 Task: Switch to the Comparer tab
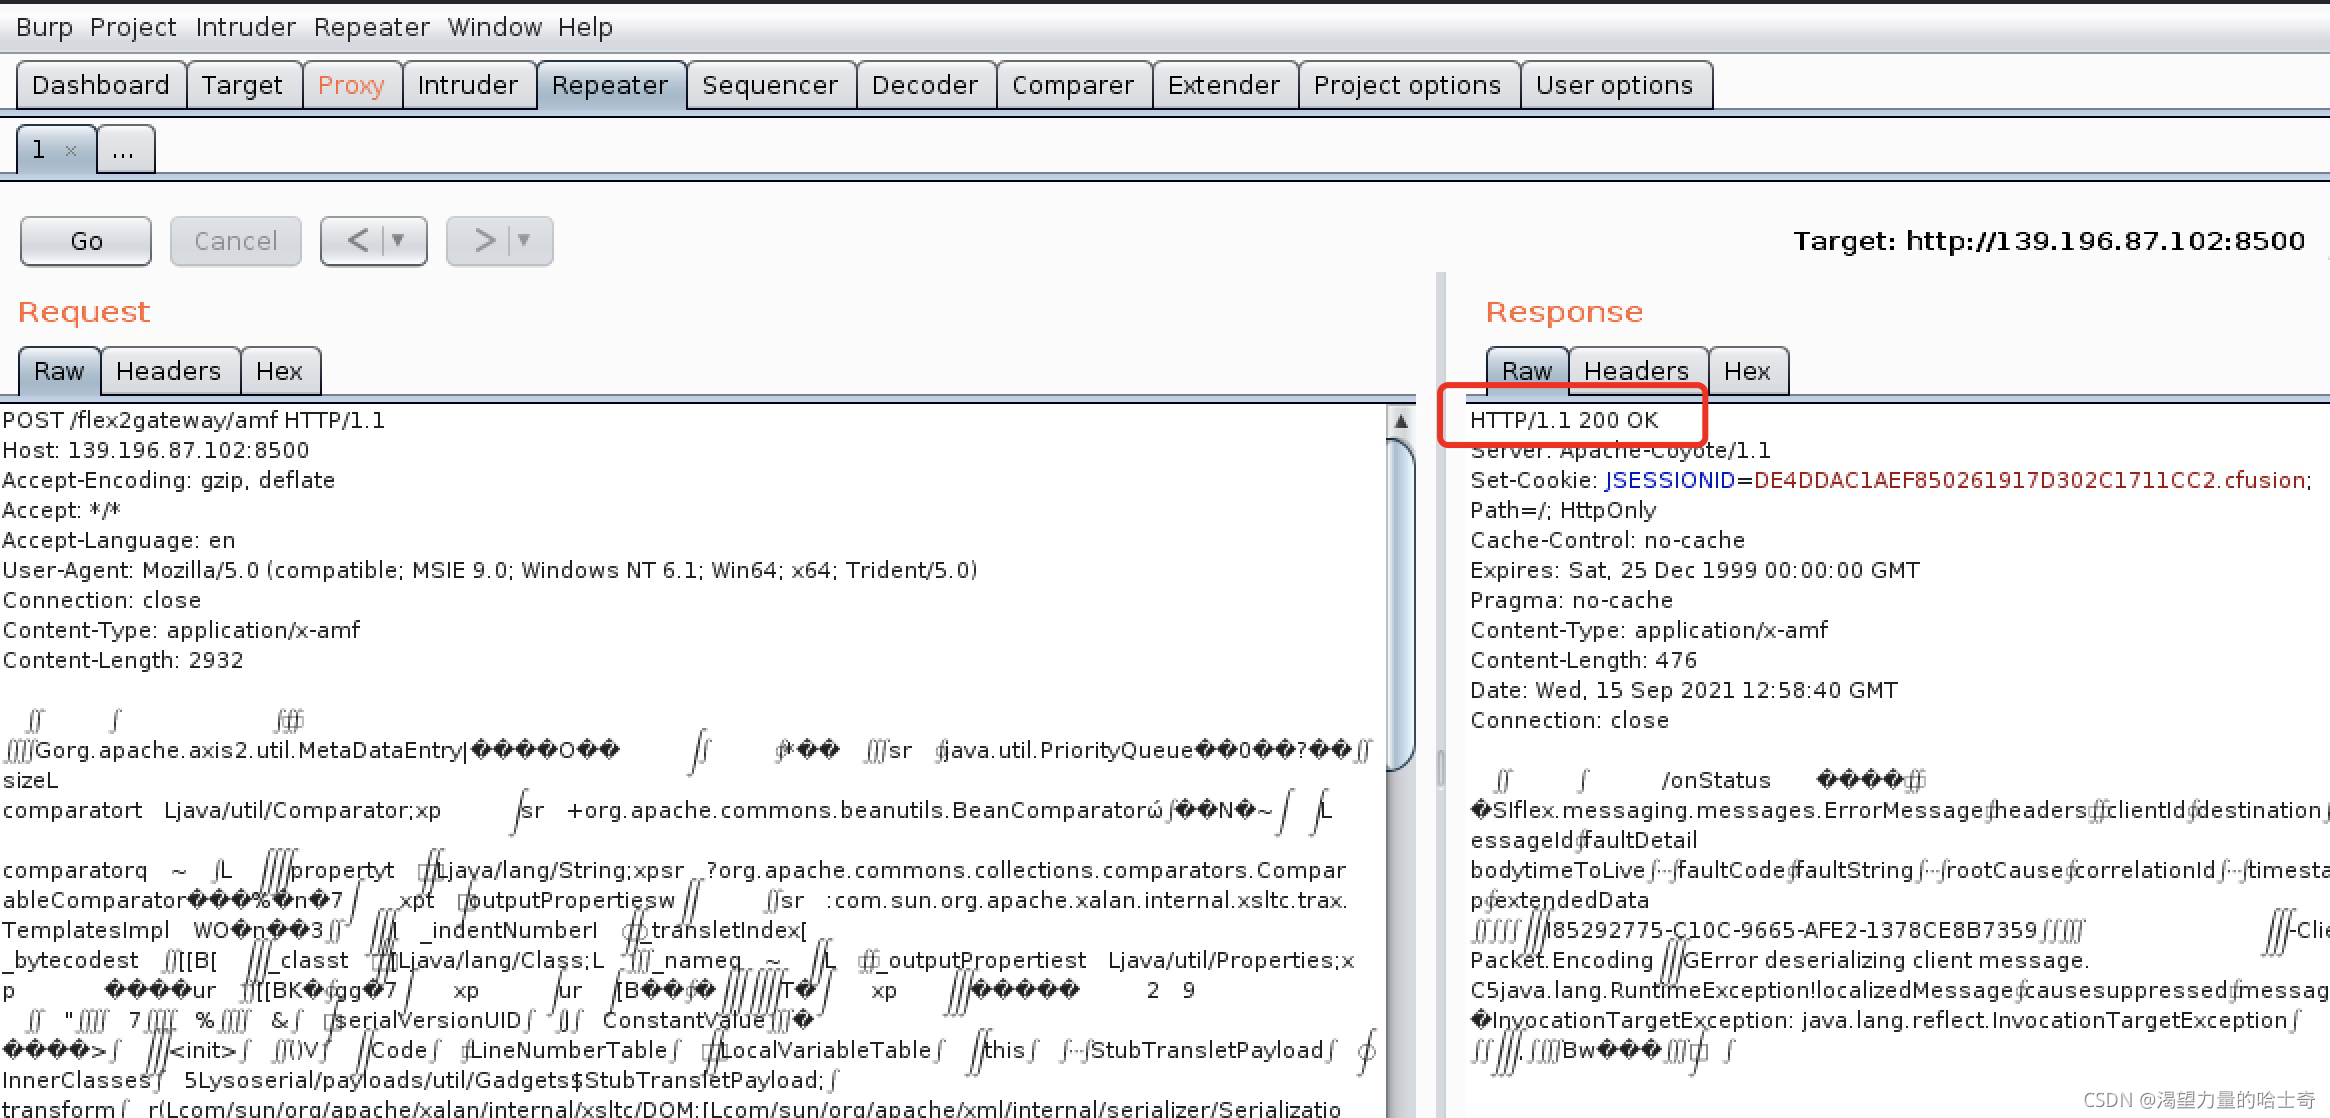(x=1073, y=85)
